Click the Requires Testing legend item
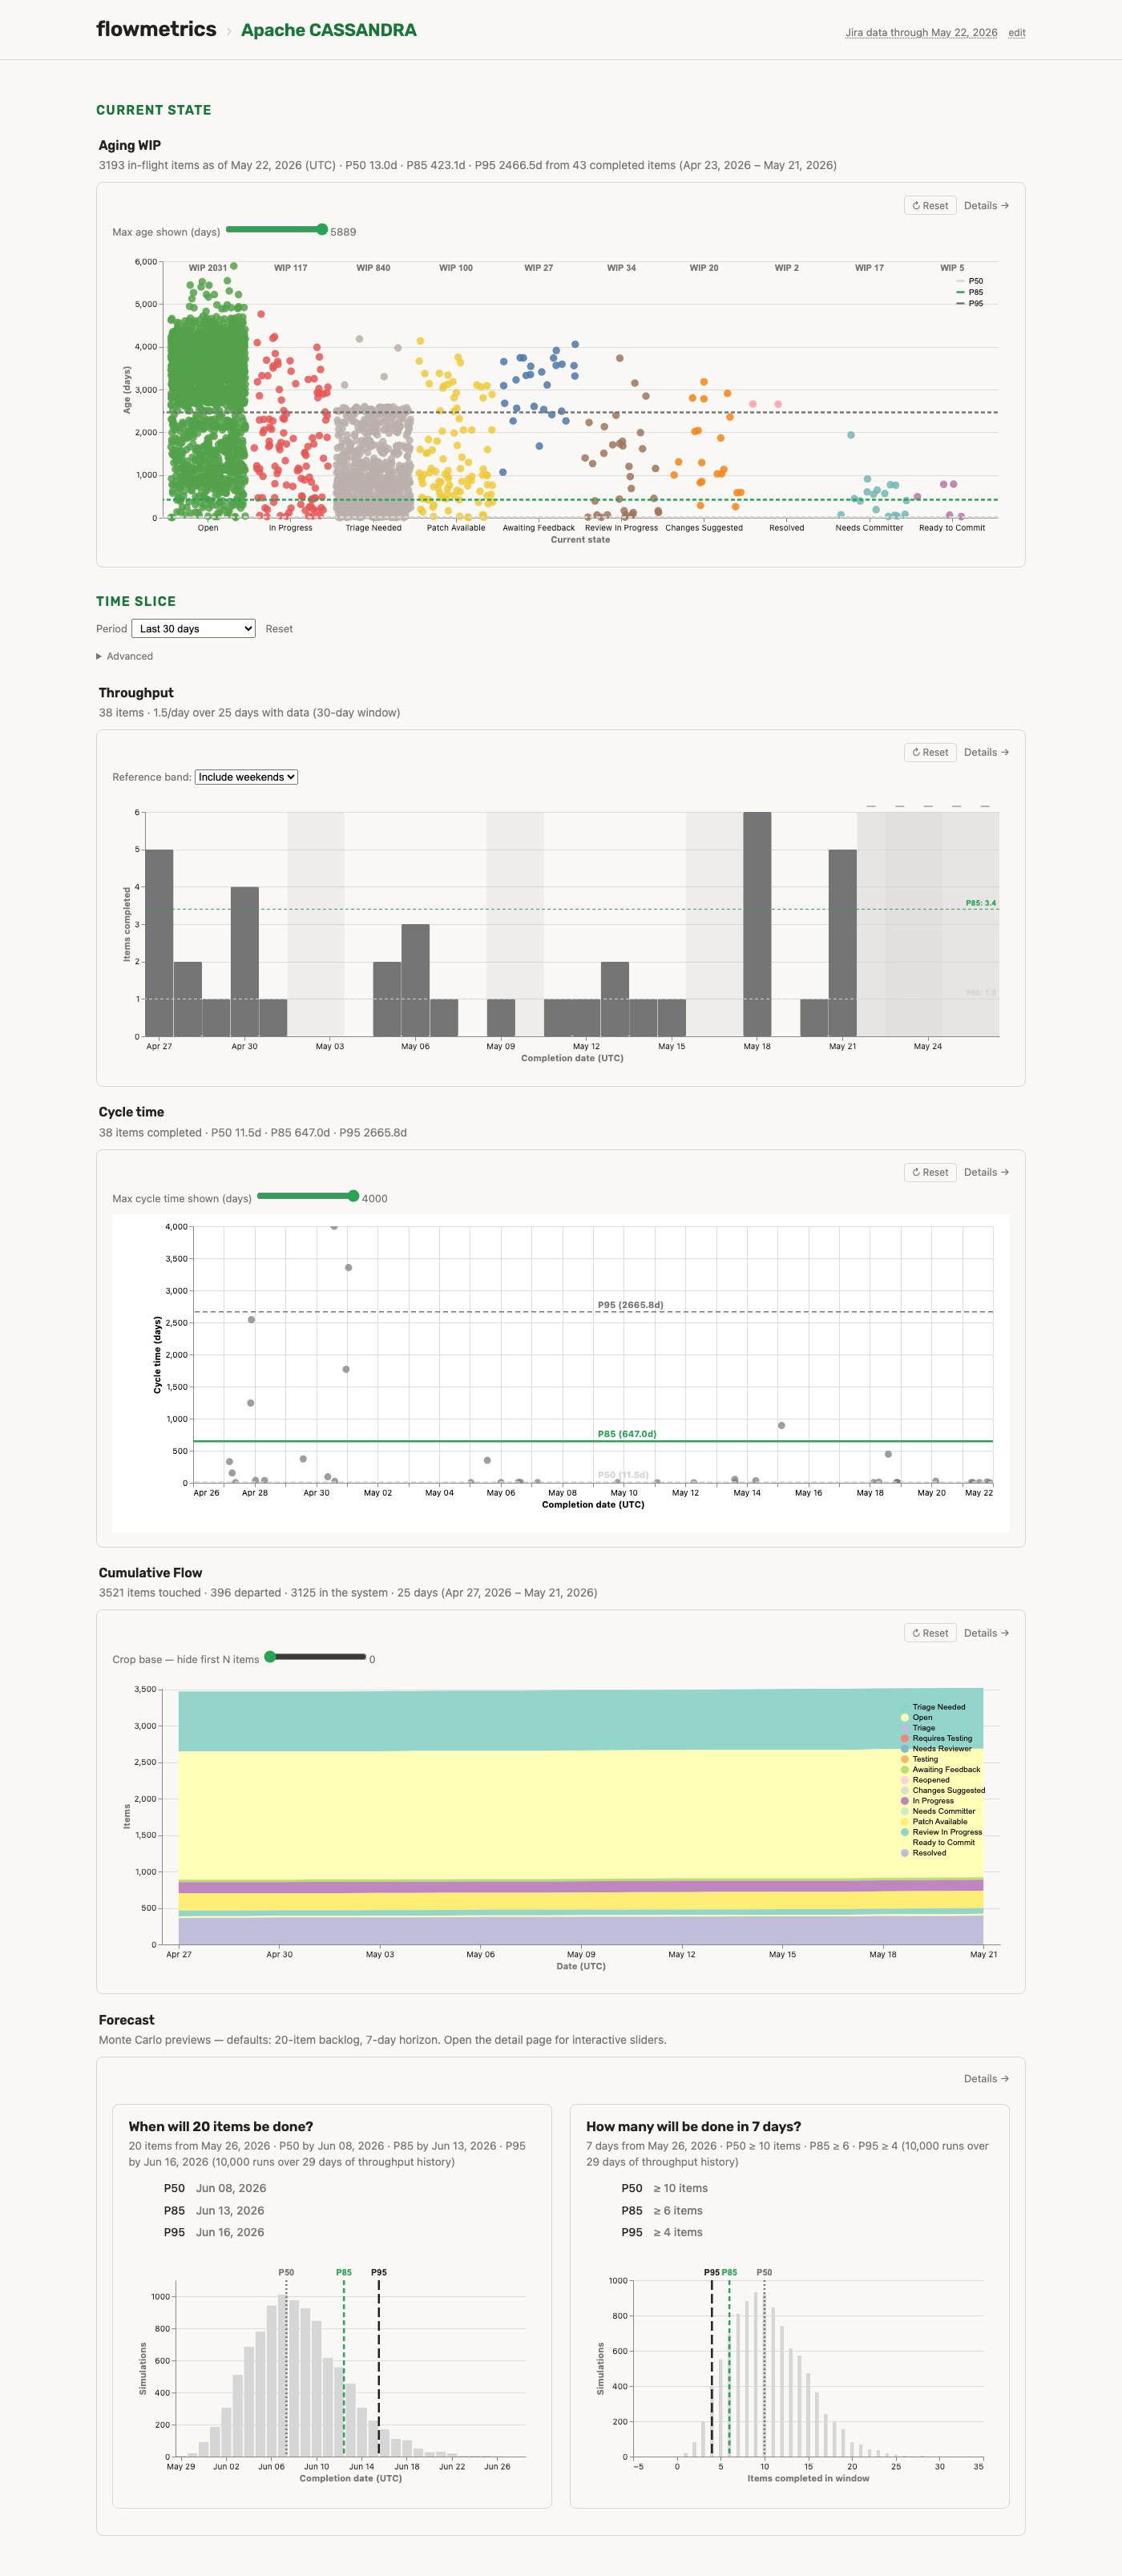The width and height of the screenshot is (1122, 2576). tap(937, 1739)
